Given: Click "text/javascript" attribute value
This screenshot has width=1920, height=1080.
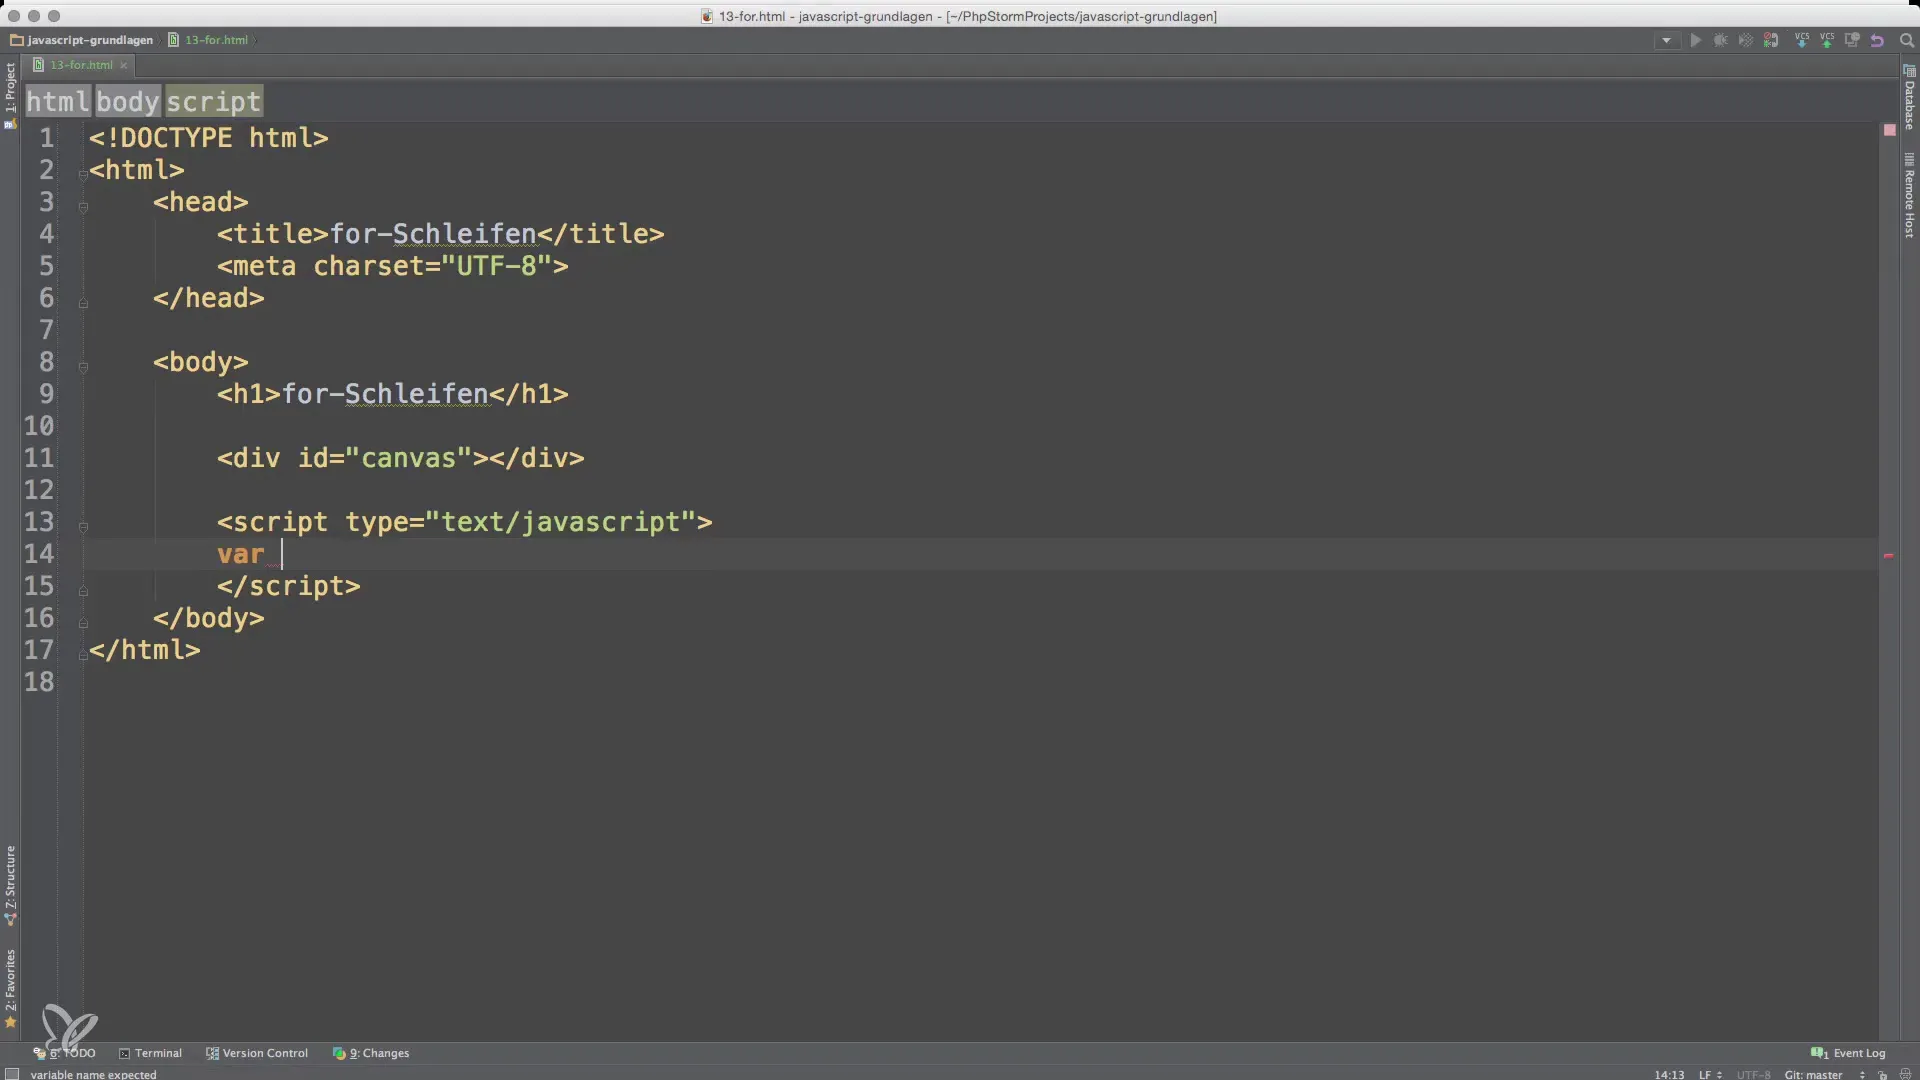Looking at the screenshot, I should (x=561, y=522).
